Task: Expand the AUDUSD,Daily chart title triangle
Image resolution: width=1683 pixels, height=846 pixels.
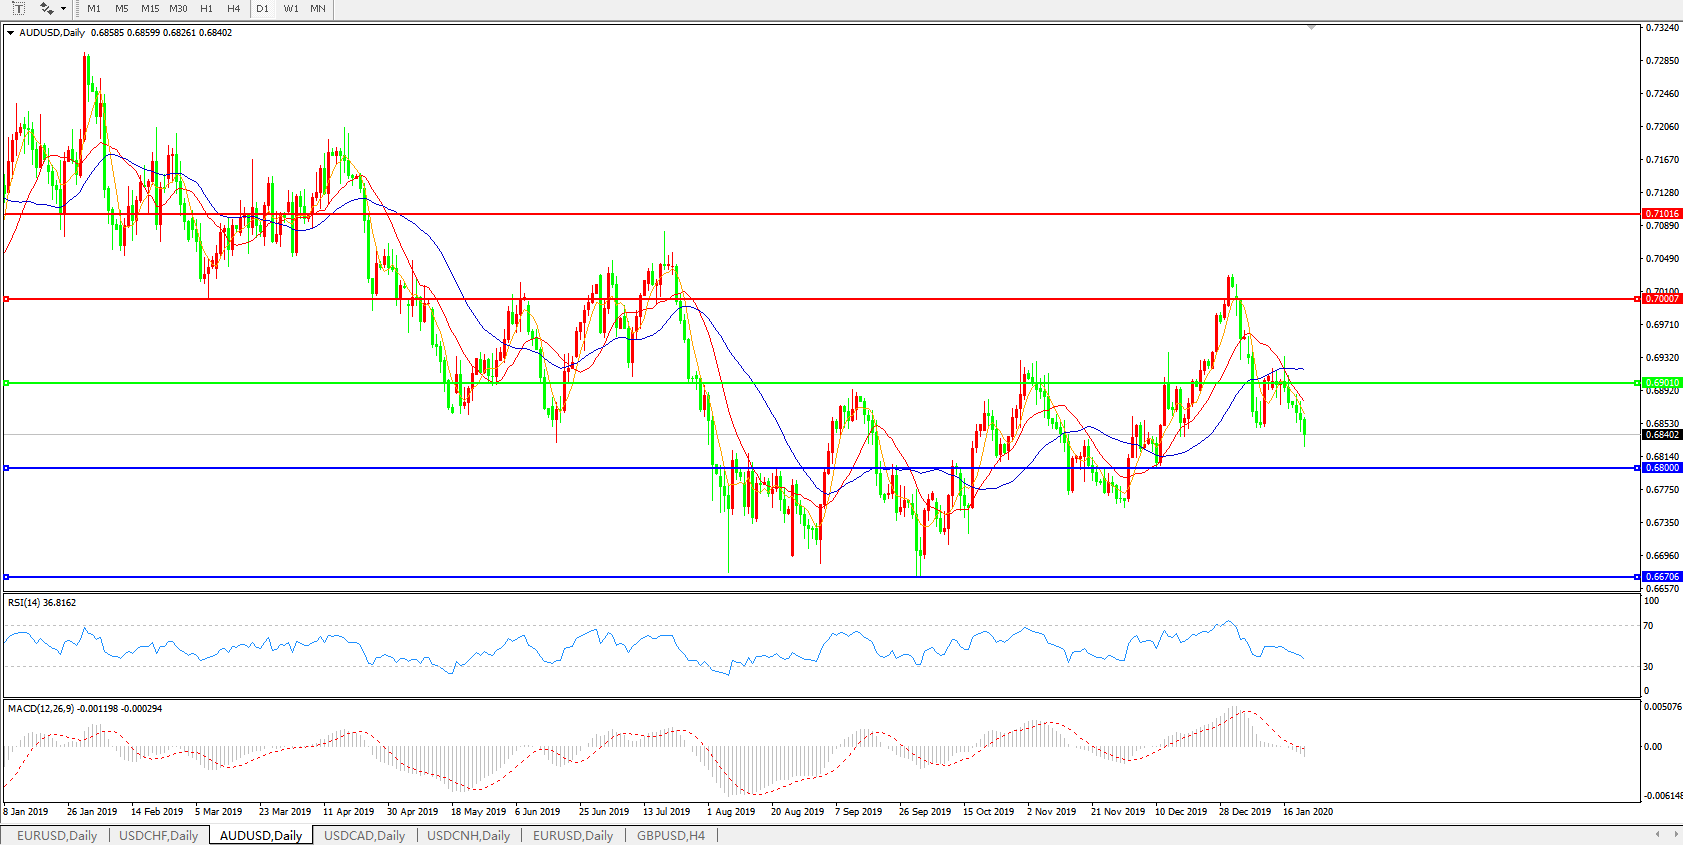Action: coord(10,33)
